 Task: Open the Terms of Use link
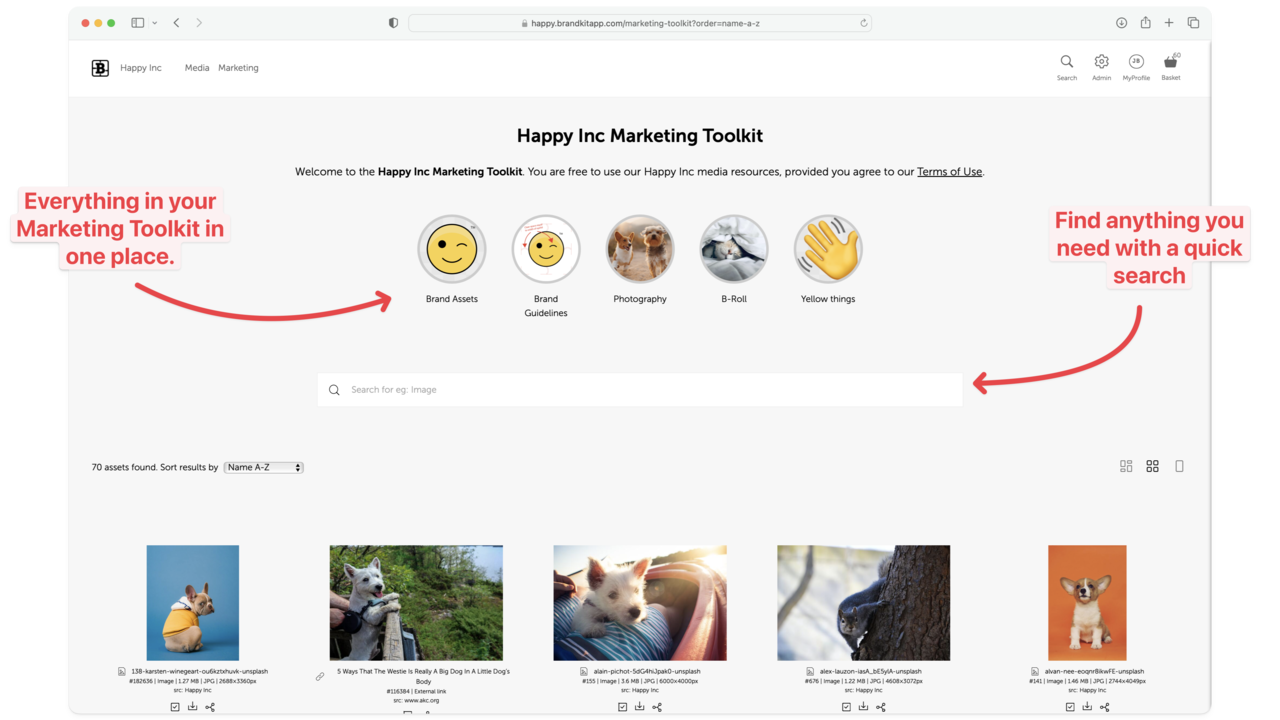pyautogui.click(x=949, y=172)
